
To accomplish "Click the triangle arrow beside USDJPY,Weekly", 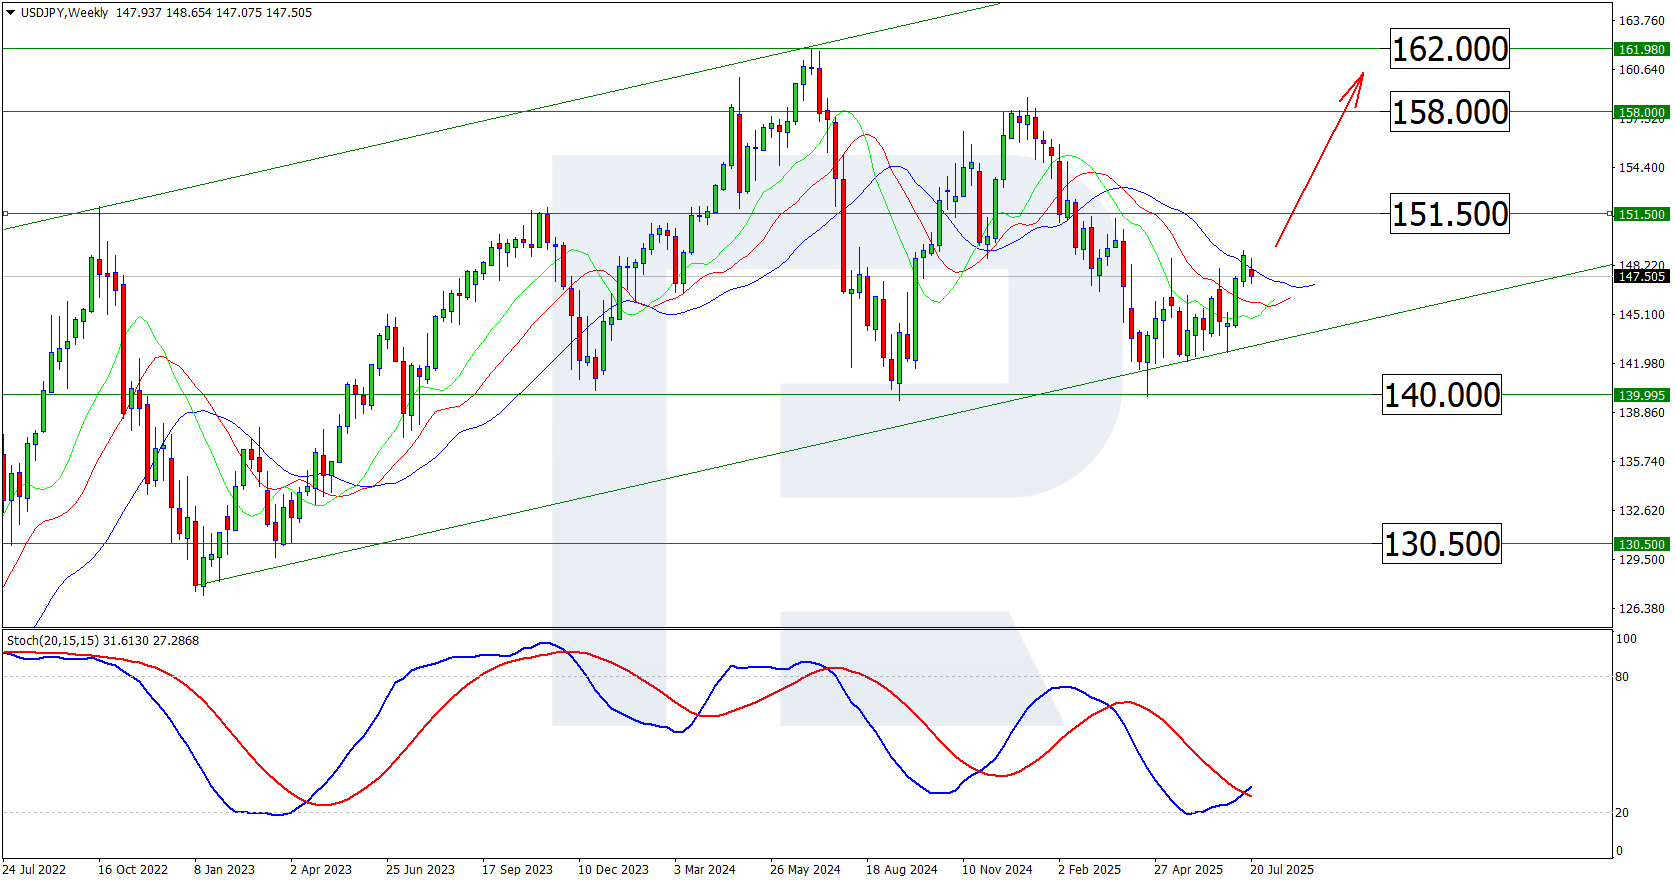I will click(x=11, y=13).
